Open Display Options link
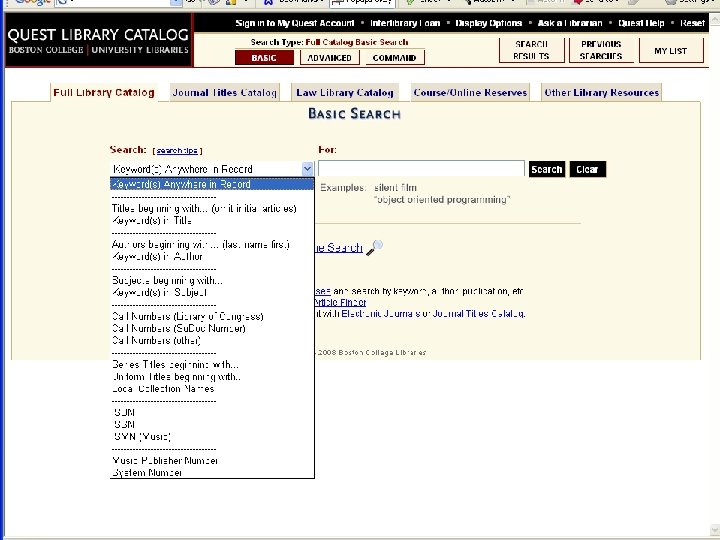 489,23
